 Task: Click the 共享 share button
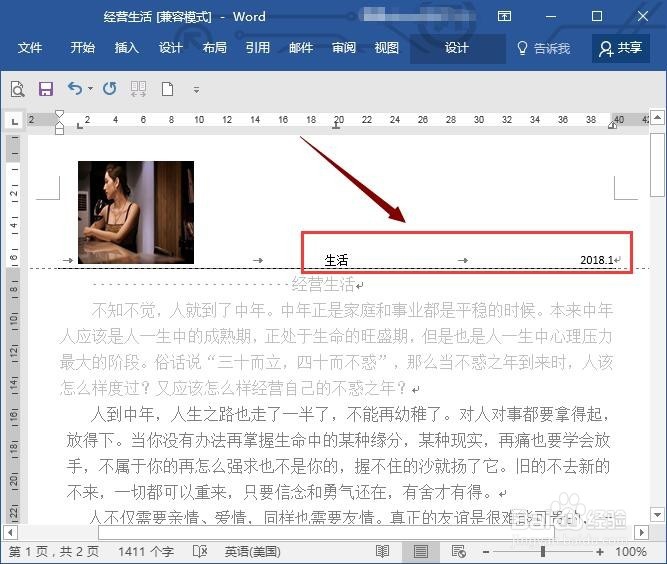(620, 48)
